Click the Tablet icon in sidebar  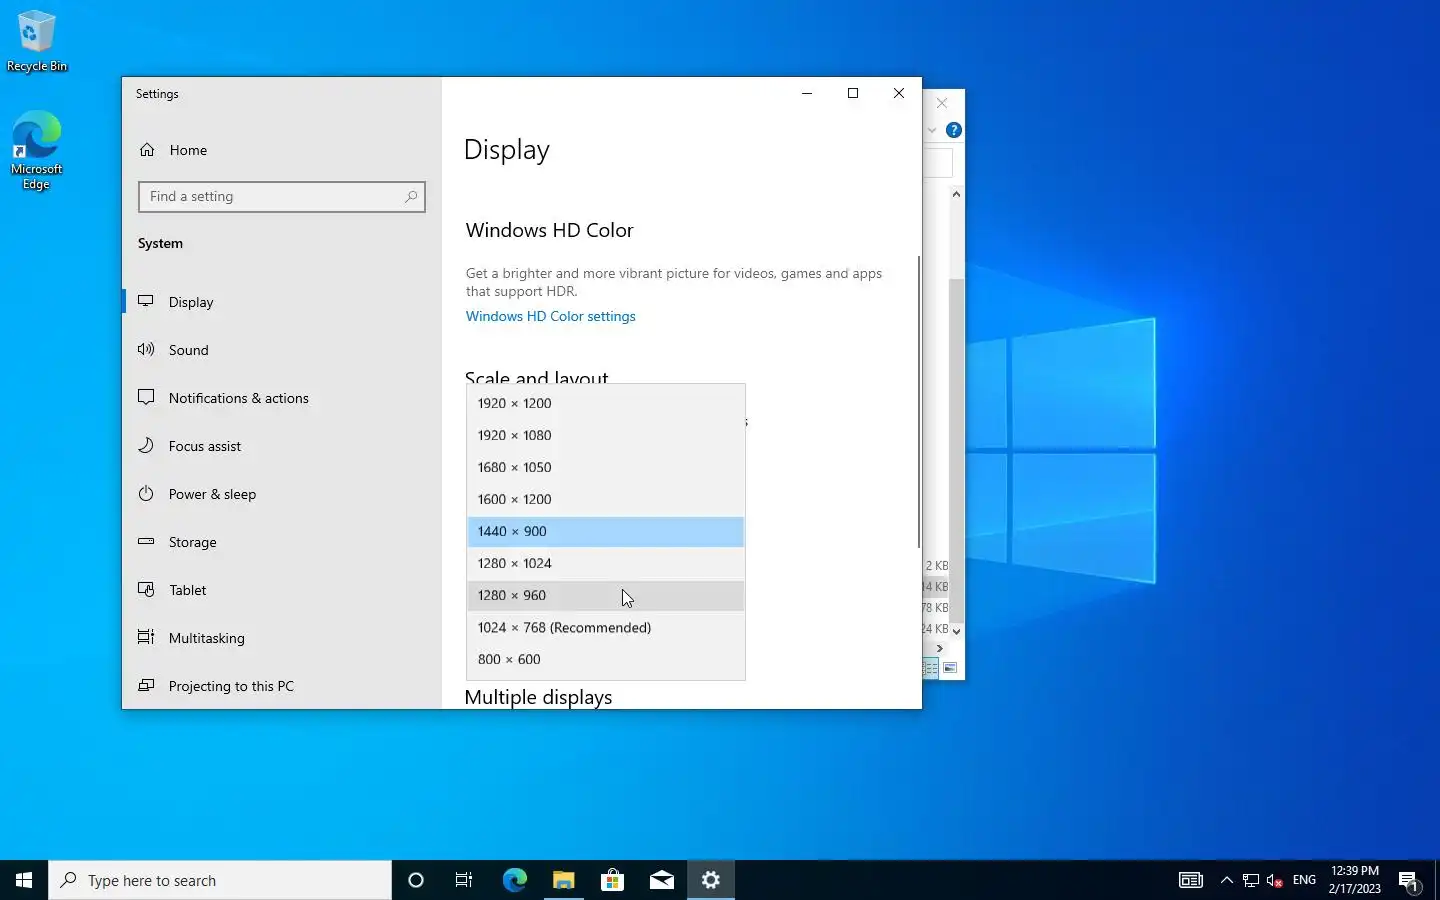(x=146, y=589)
